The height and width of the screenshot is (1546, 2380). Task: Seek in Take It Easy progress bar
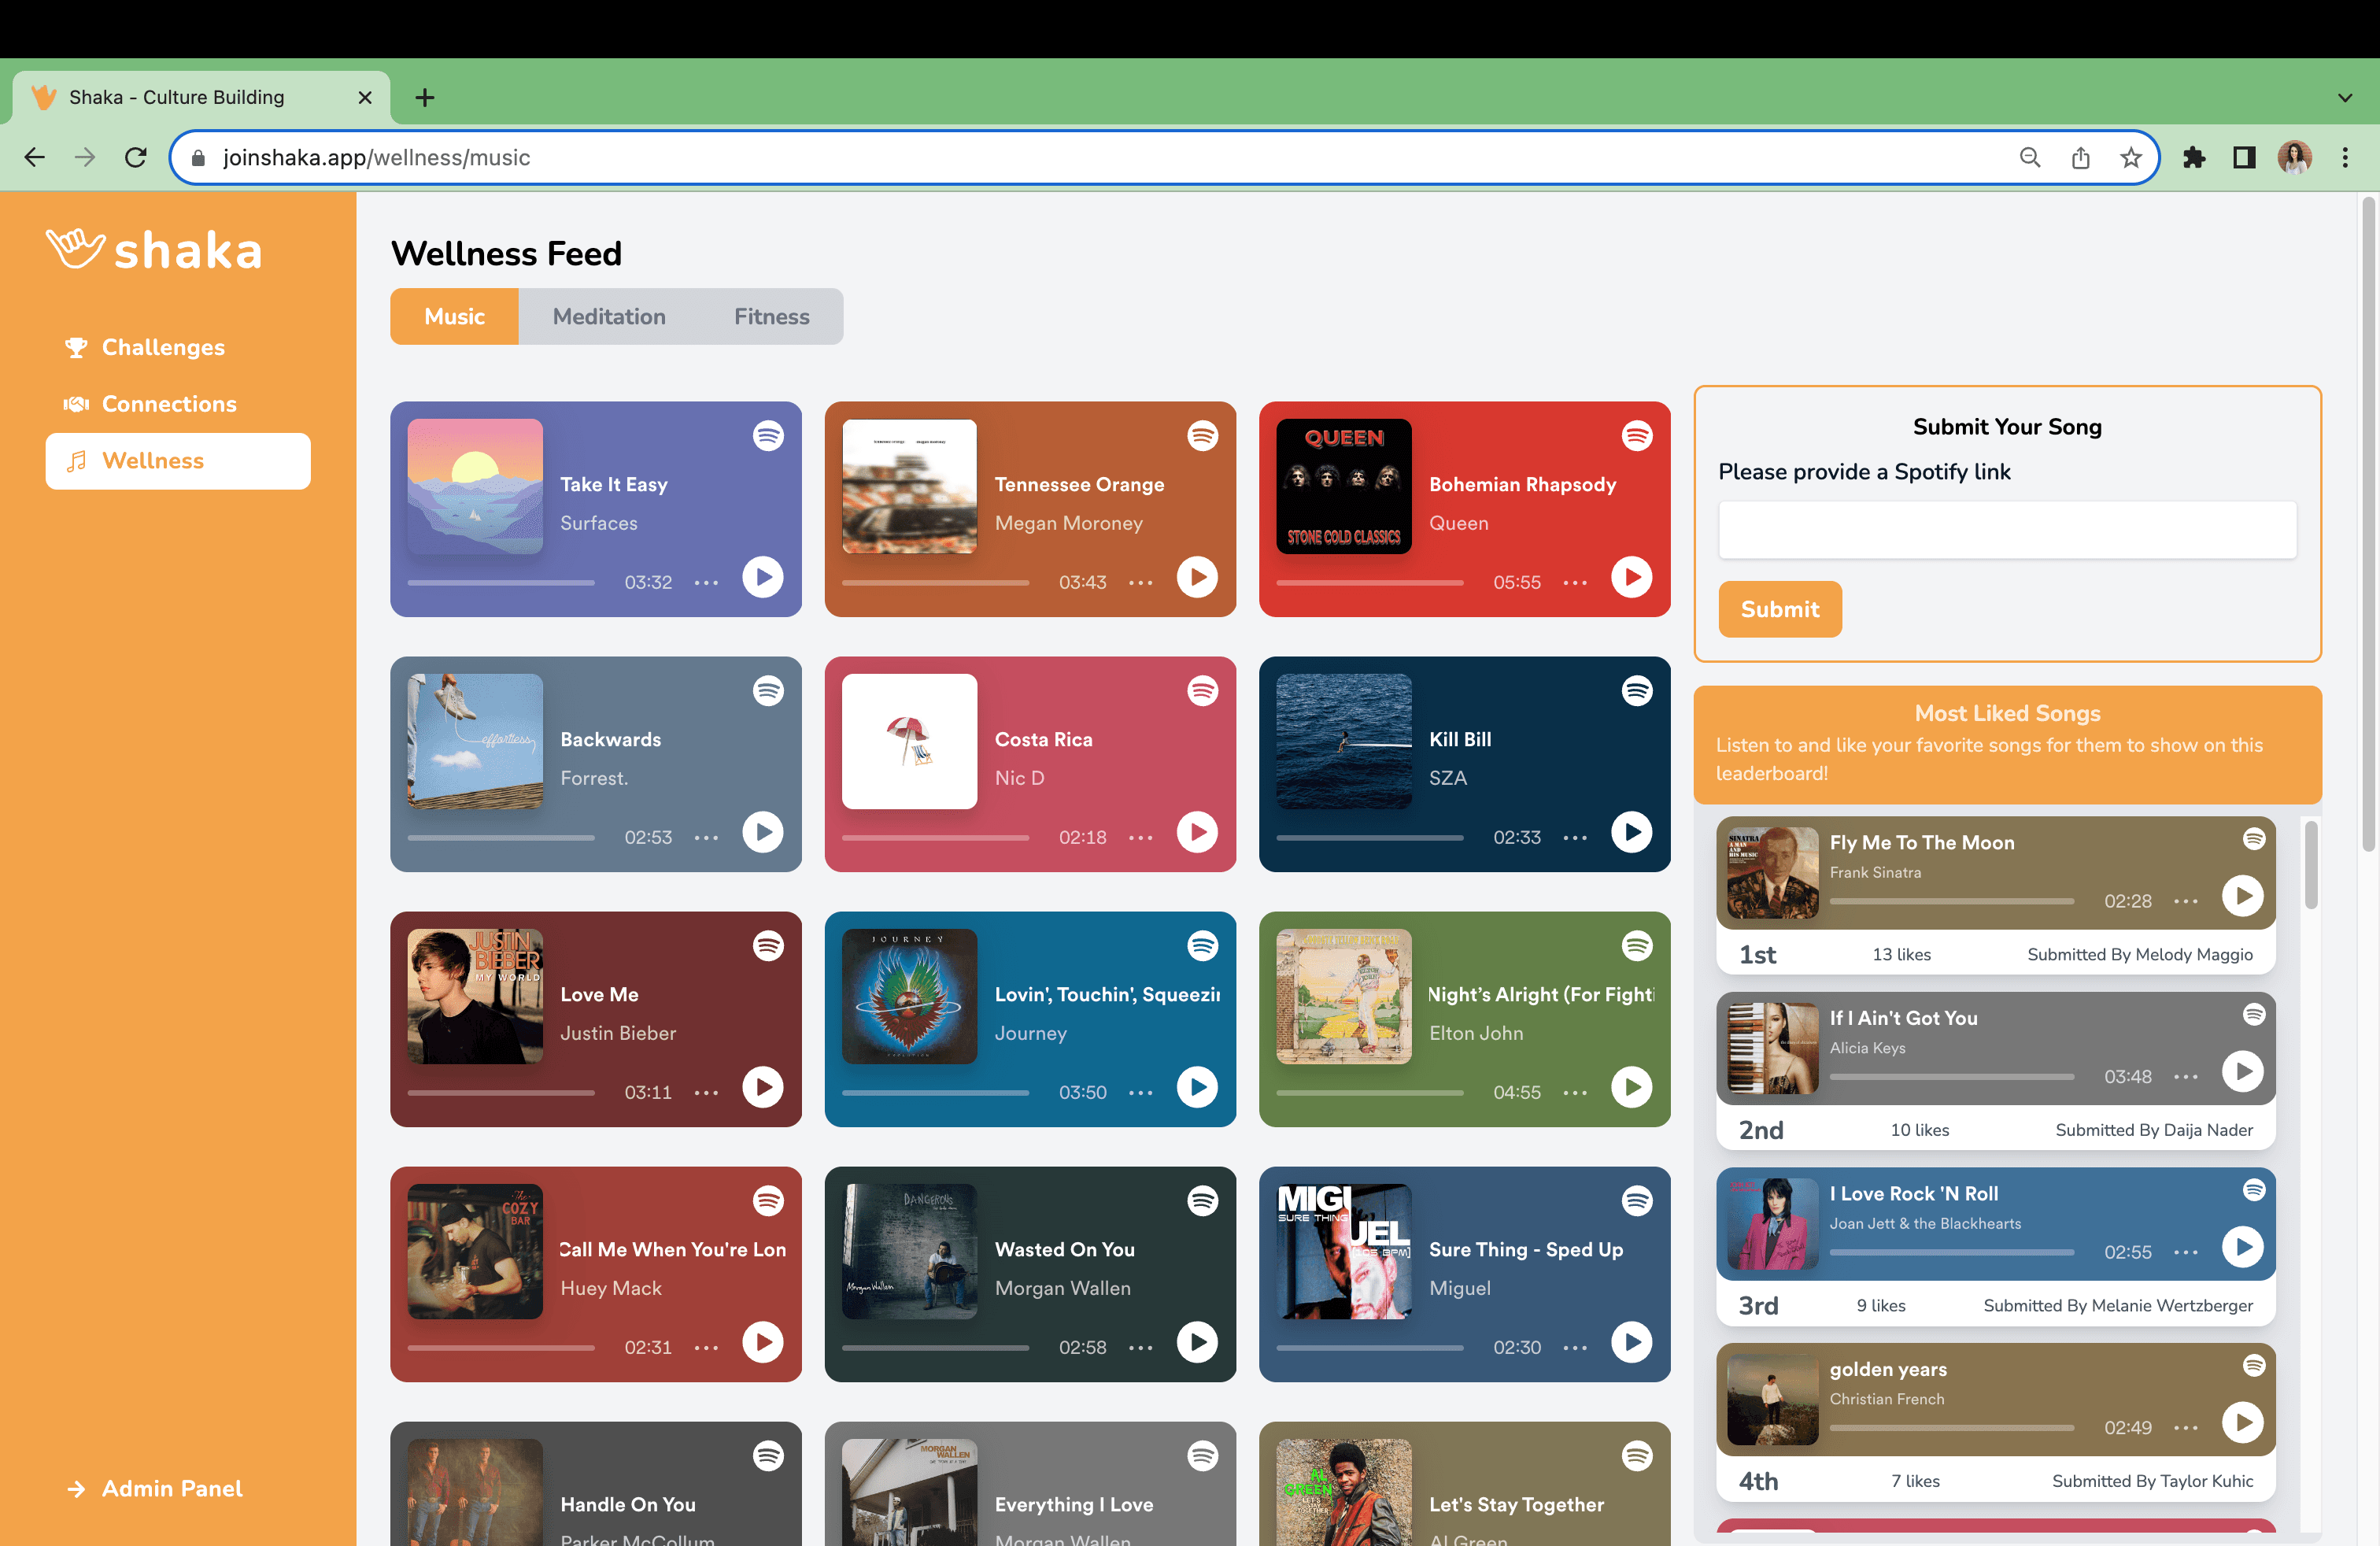tap(501, 583)
